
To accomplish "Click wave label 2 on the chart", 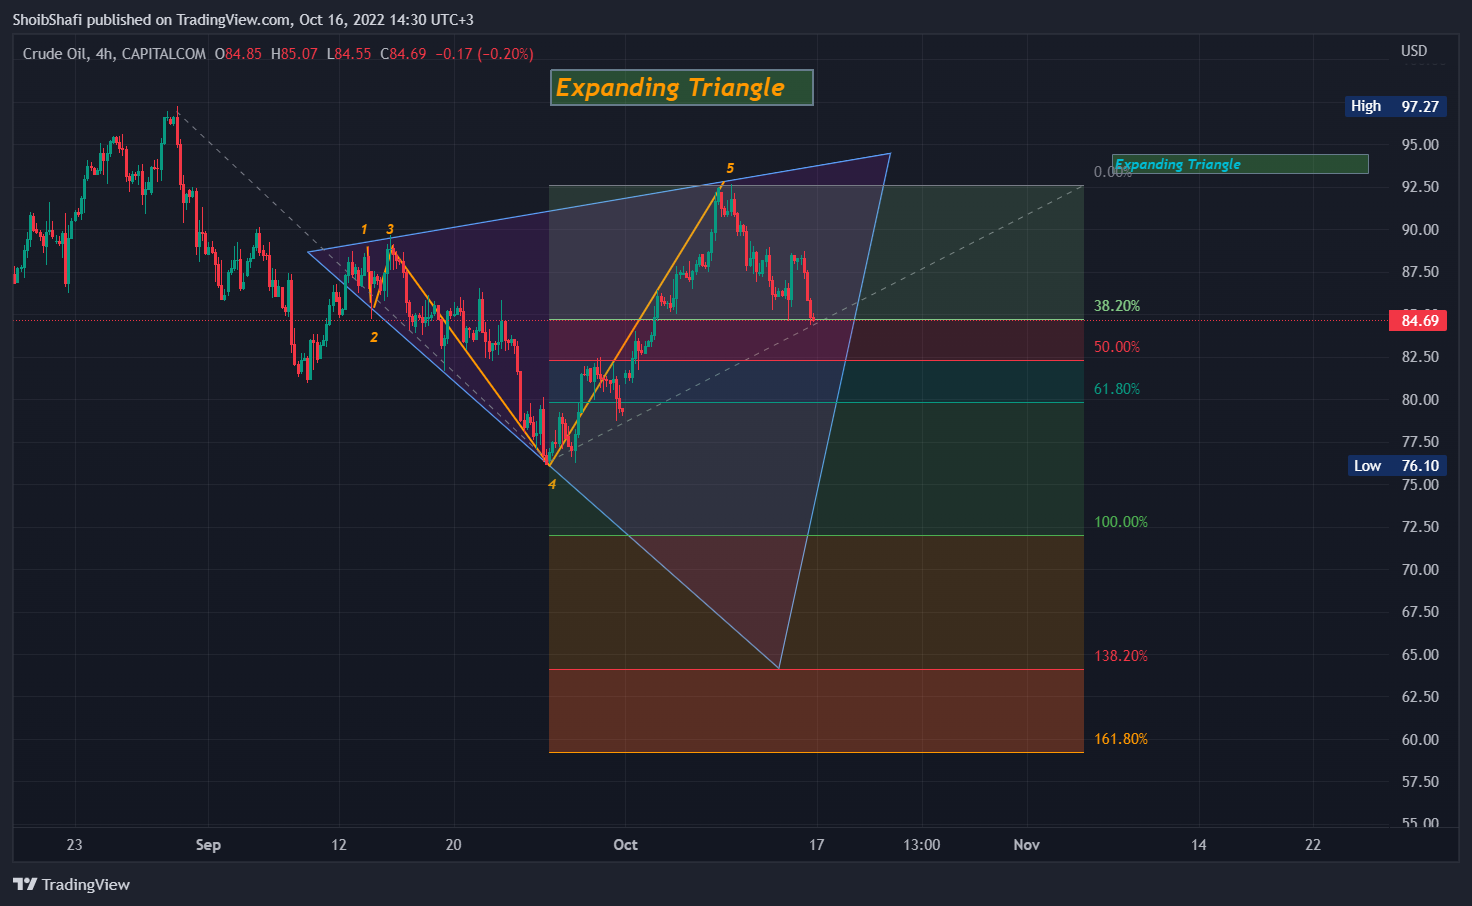I will coord(374,337).
